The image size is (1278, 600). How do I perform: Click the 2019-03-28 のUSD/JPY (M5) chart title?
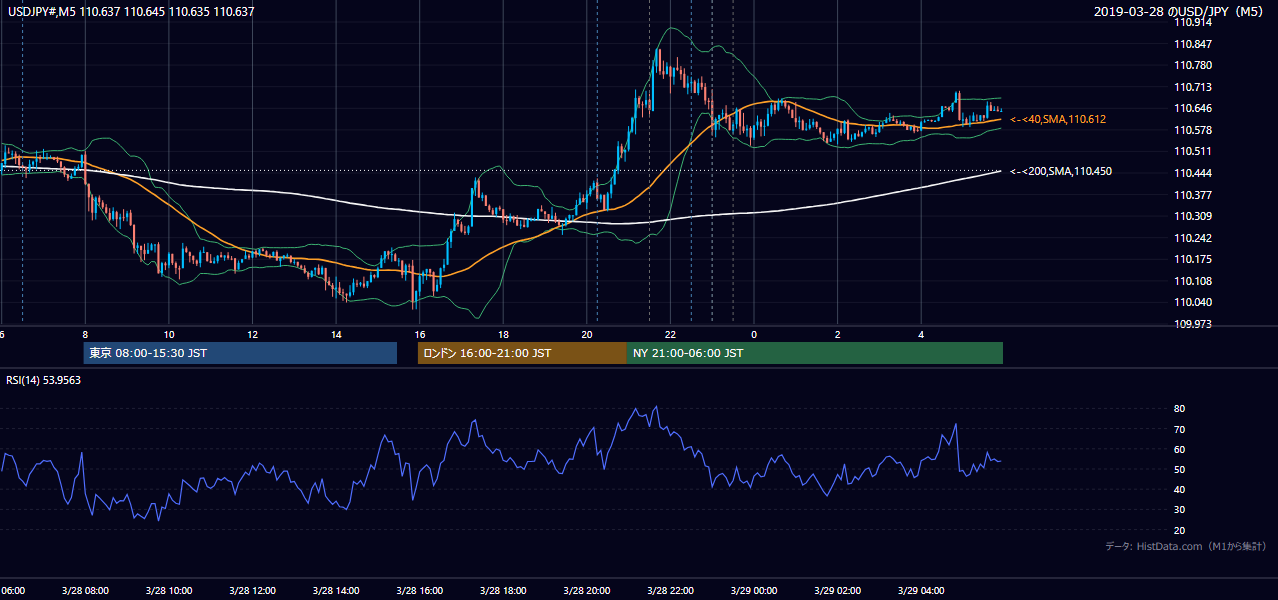(1180, 12)
